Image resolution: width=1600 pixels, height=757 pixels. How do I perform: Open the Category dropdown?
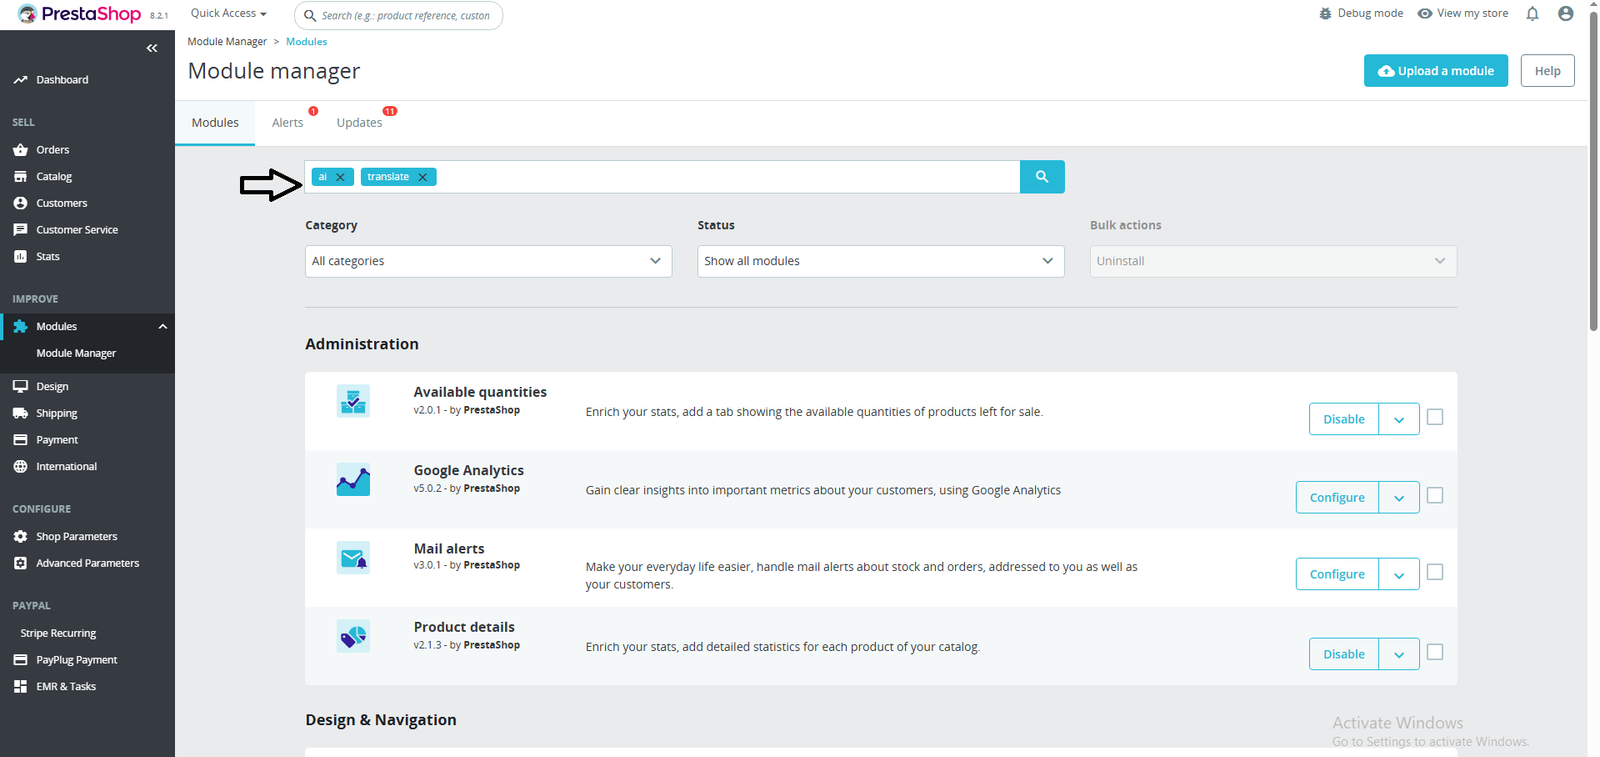coord(488,261)
